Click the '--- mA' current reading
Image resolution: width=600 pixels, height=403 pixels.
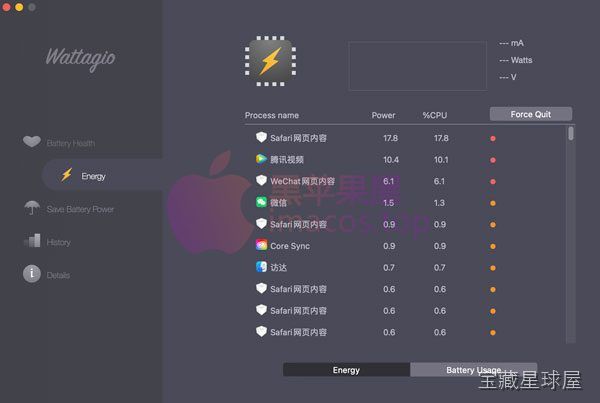point(511,43)
